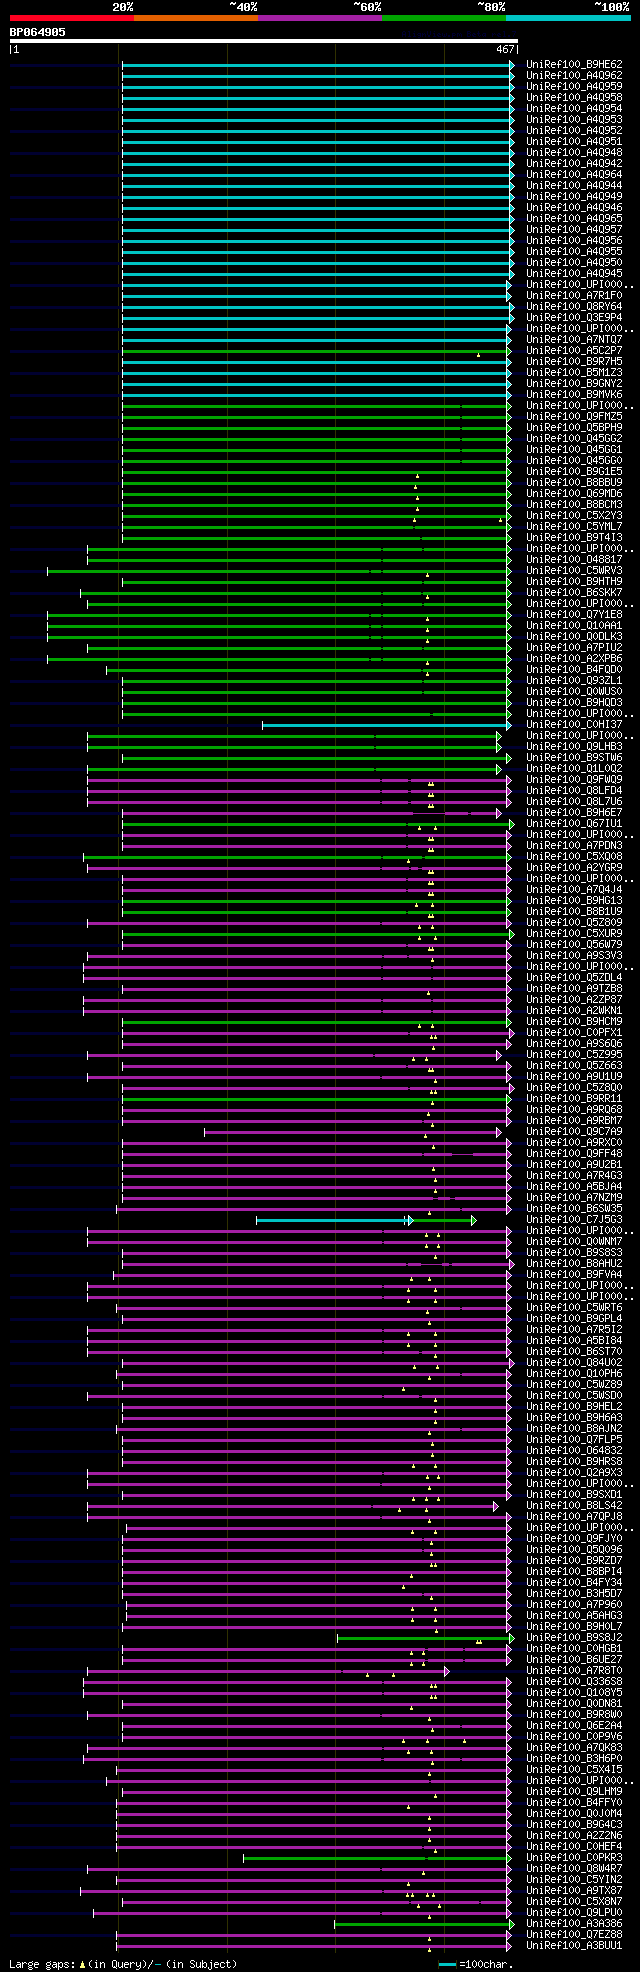Select label UniRef100_A3A386
Image resolution: width=640 pixels, height=1972 pixels.
click(574, 1923)
